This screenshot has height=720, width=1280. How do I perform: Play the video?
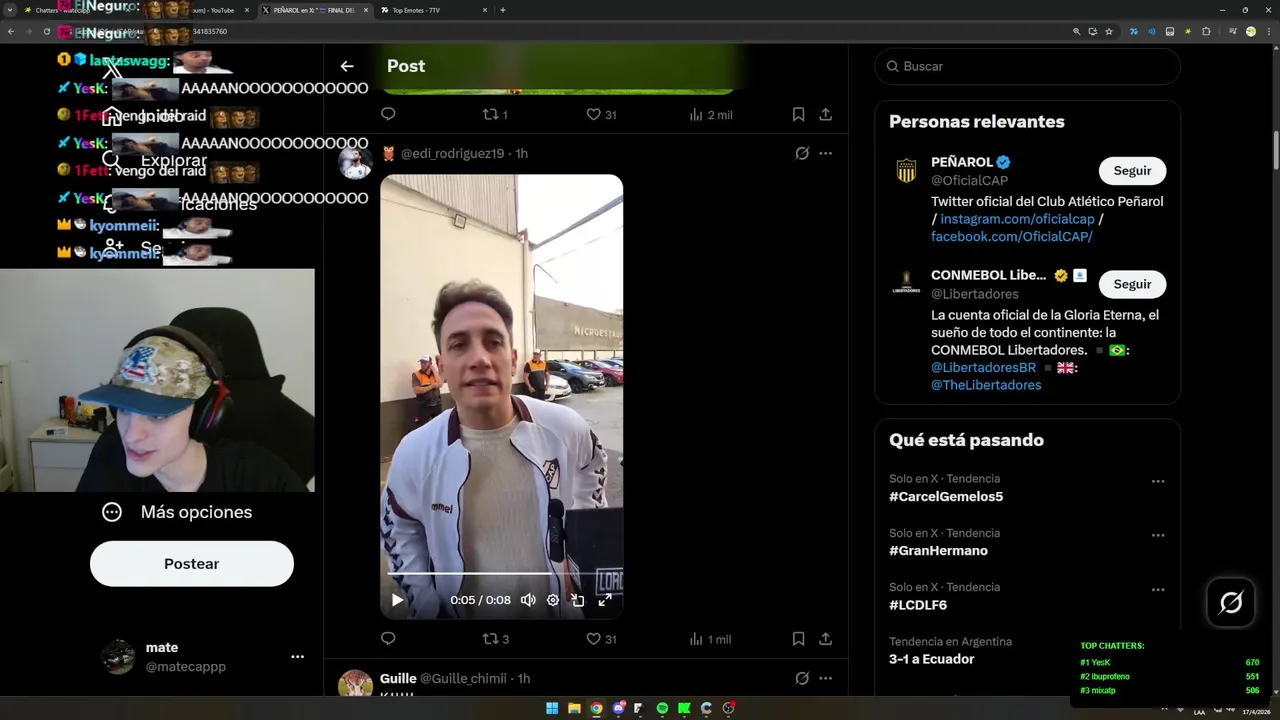397,600
